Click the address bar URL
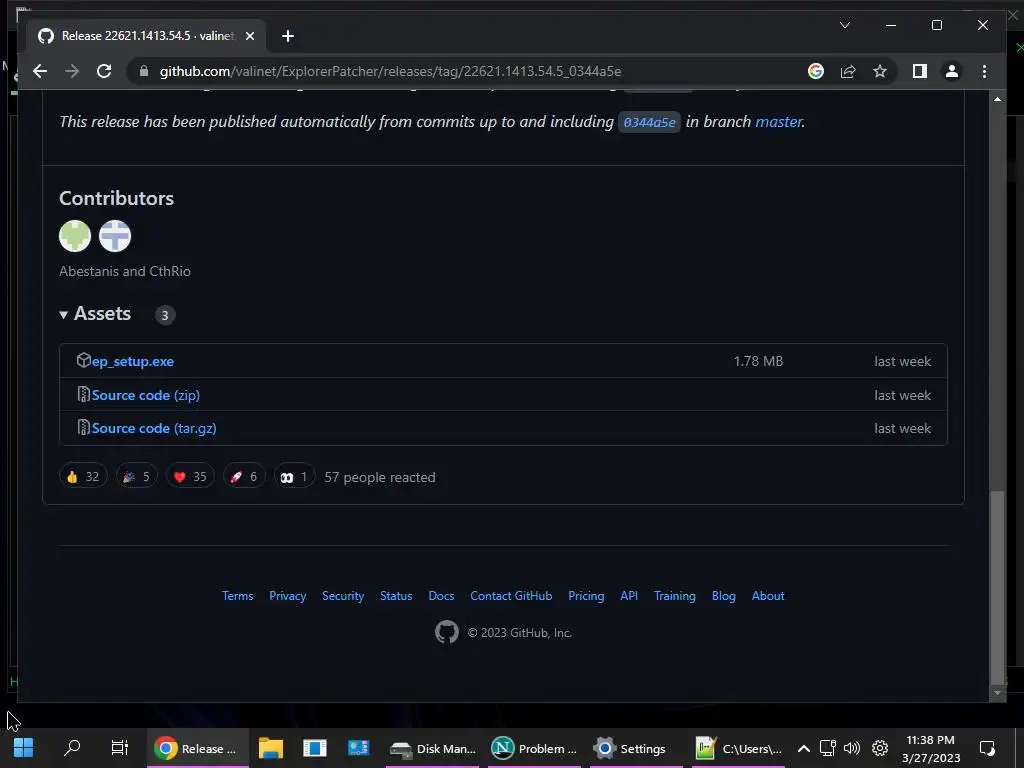The image size is (1024, 768). pos(390,71)
